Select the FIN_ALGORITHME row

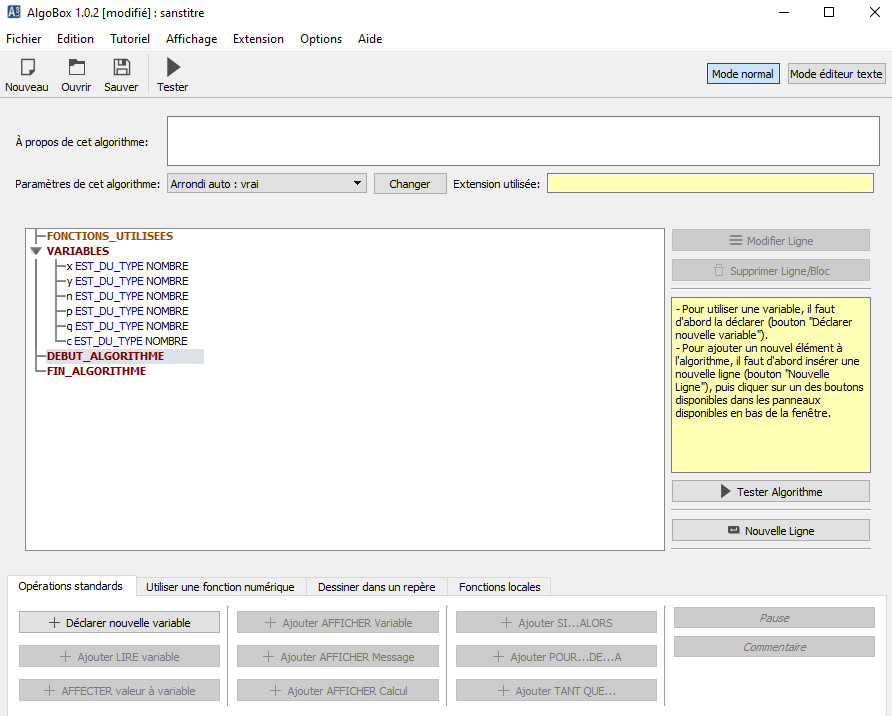(x=96, y=371)
